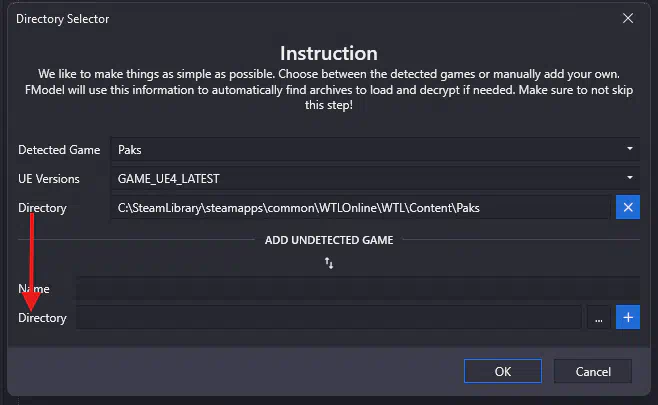
Task: Click the Directory Selector title bar text
Action: coord(63,18)
